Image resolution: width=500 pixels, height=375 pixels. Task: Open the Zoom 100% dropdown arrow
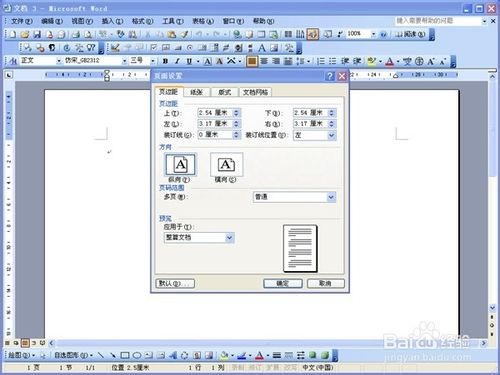tap(373, 34)
